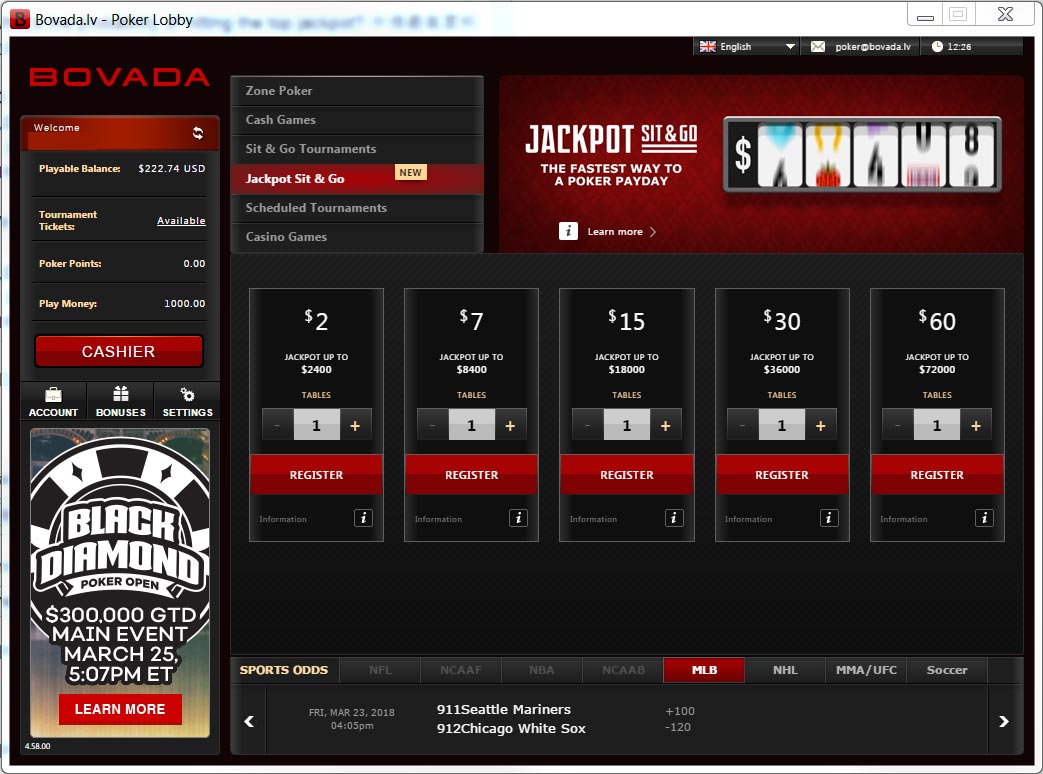Register for the $30 Jackpot game
The height and width of the screenshot is (774, 1043).
782,475
